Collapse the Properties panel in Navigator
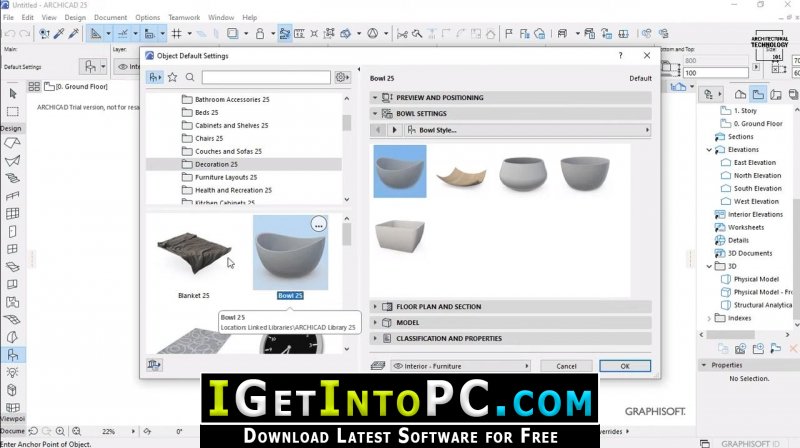The width and height of the screenshot is (800, 448). 704,365
